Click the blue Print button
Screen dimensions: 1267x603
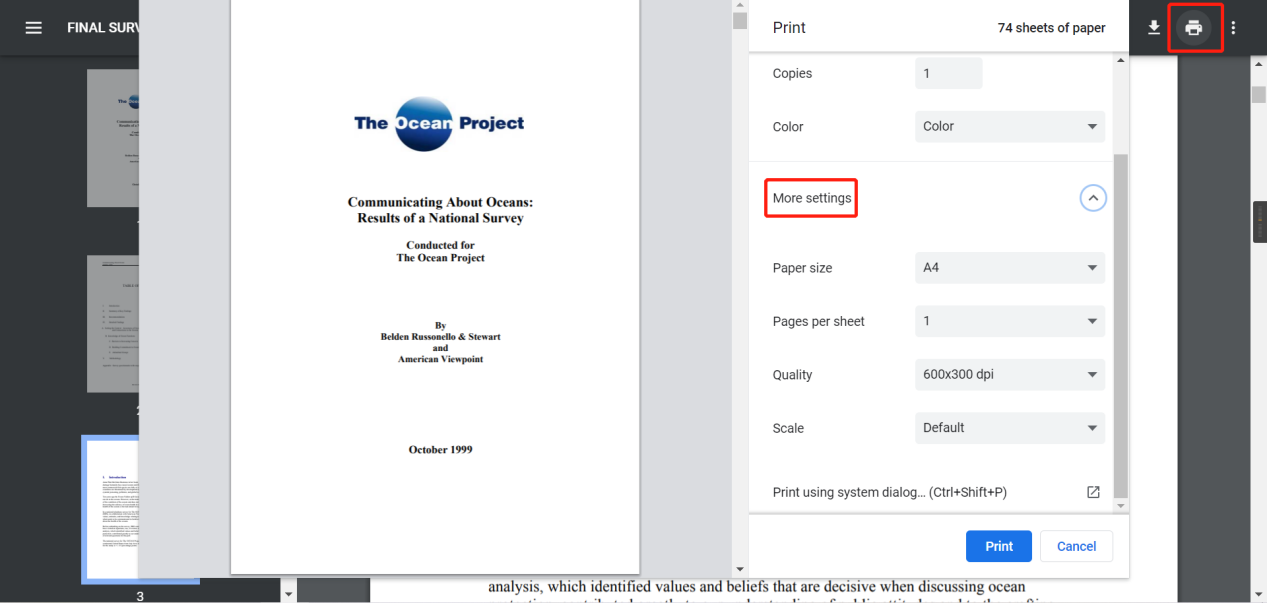999,546
